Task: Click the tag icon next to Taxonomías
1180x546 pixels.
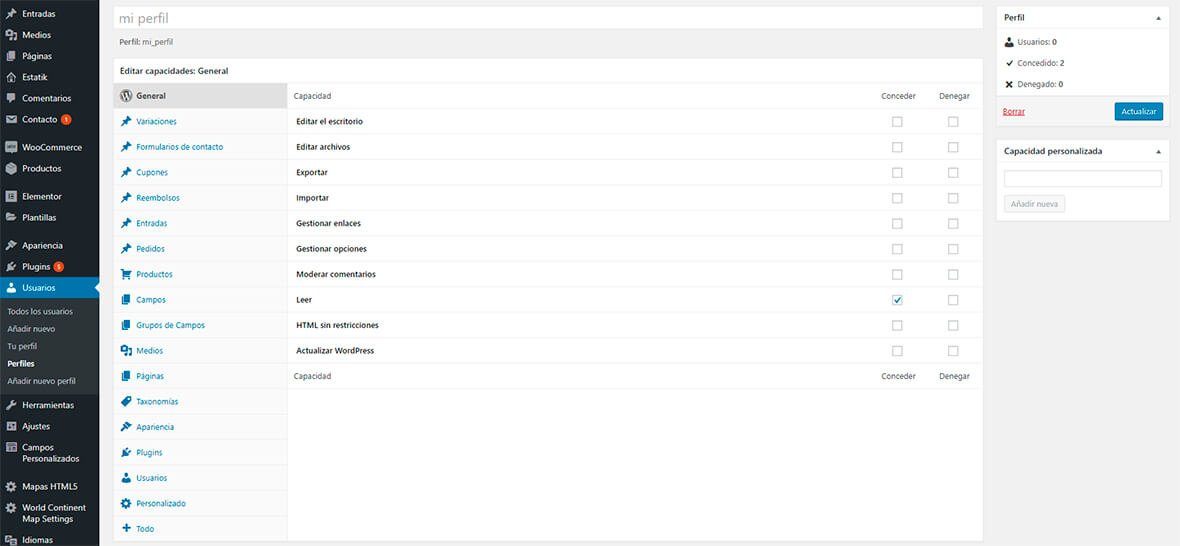Action: 126,402
